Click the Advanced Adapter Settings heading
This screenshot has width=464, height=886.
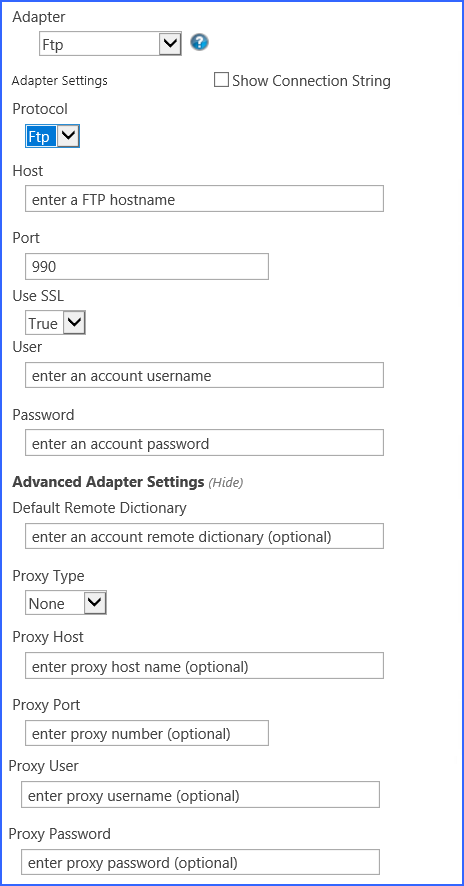(108, 482)
